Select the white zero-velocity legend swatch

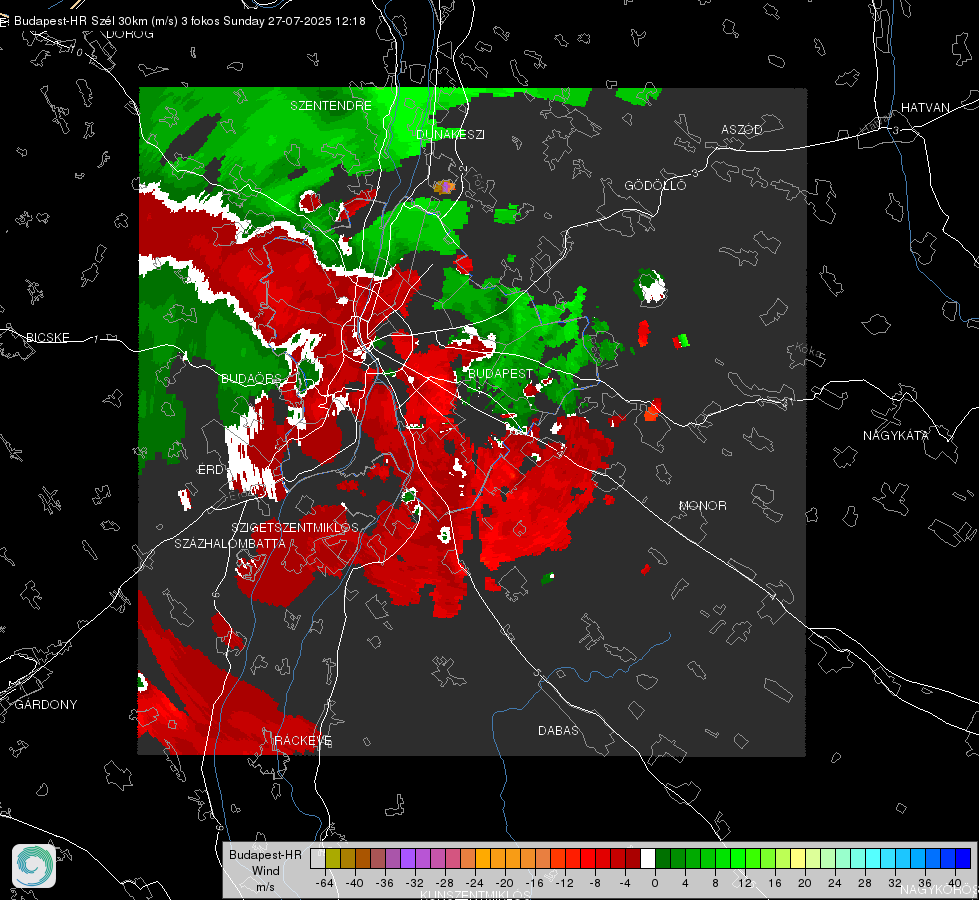(x=648, y=859)
